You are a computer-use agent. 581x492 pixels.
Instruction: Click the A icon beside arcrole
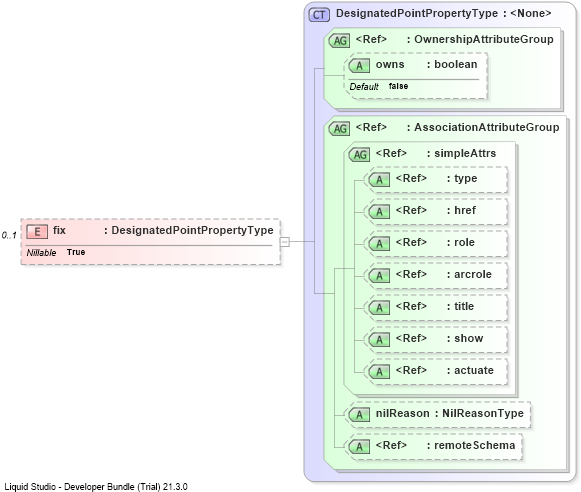[379, 276]
